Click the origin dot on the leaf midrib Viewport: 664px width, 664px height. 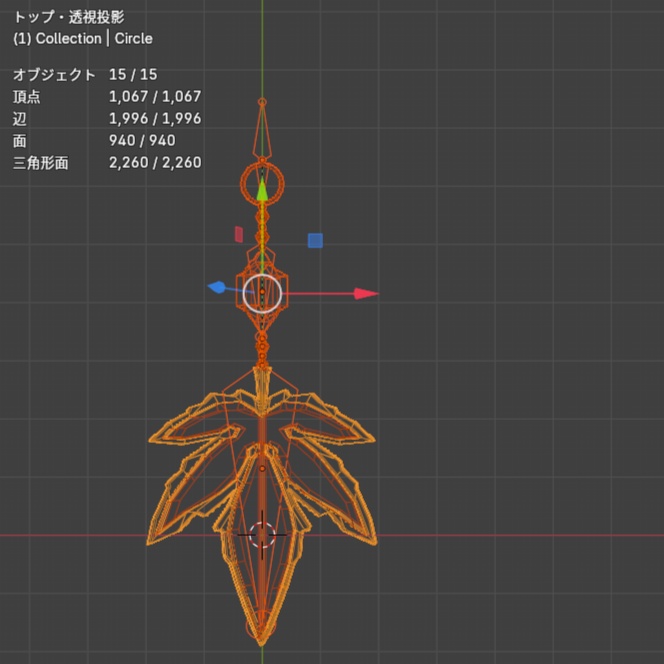262,468
